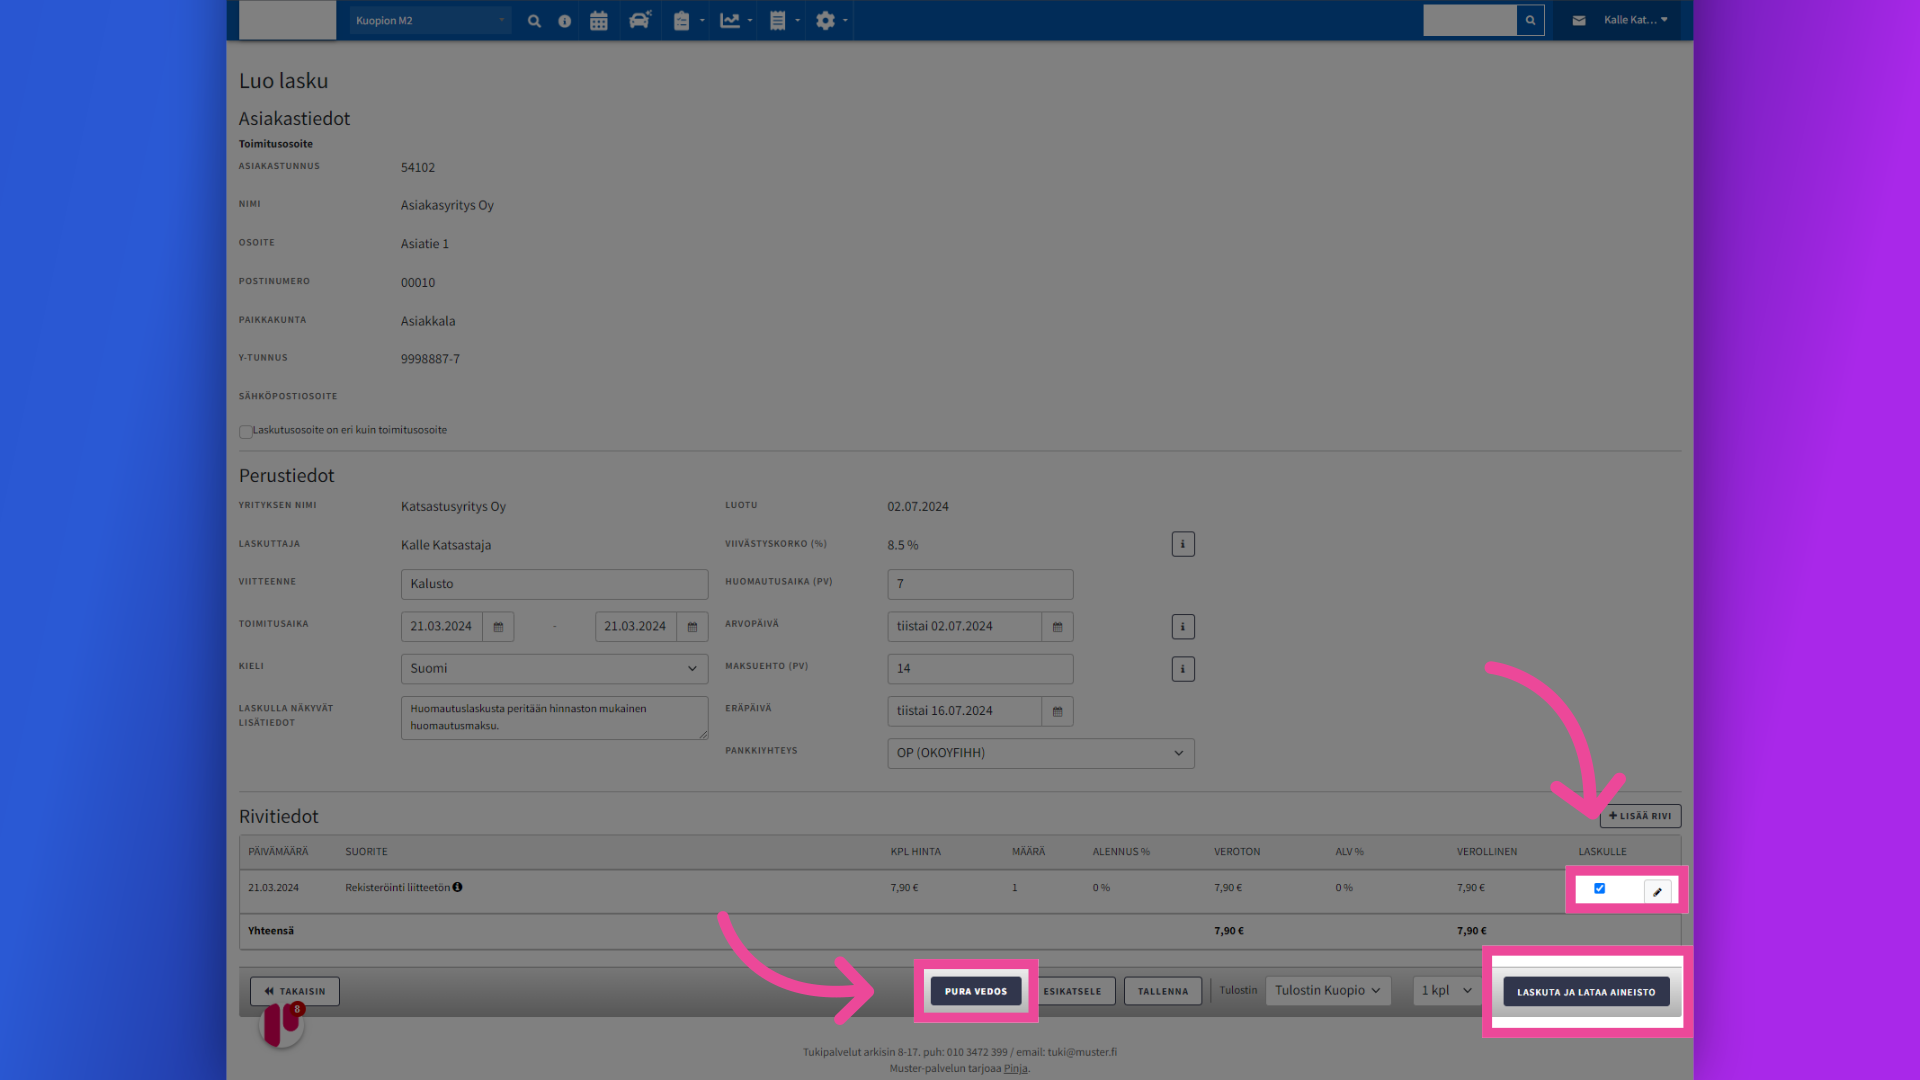Open calendar picker for Eräpäivä

(x=1057, y=711)
